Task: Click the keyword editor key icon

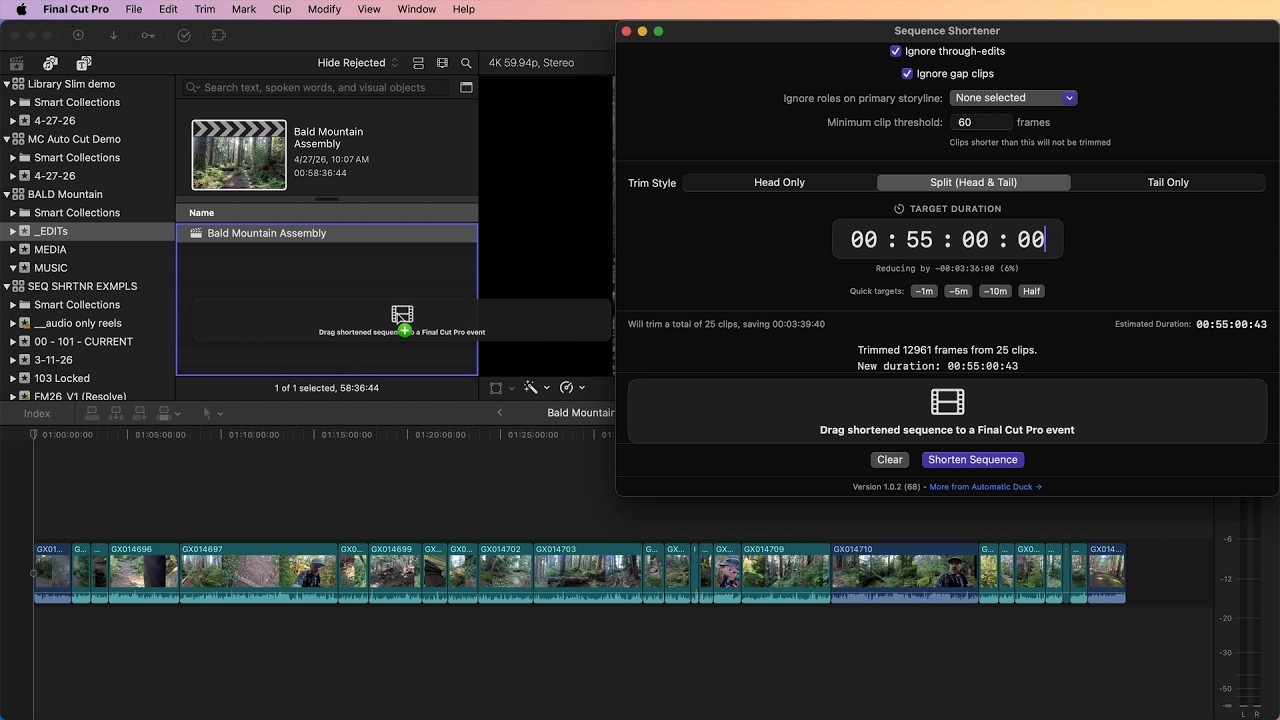Action: point(148,35)
